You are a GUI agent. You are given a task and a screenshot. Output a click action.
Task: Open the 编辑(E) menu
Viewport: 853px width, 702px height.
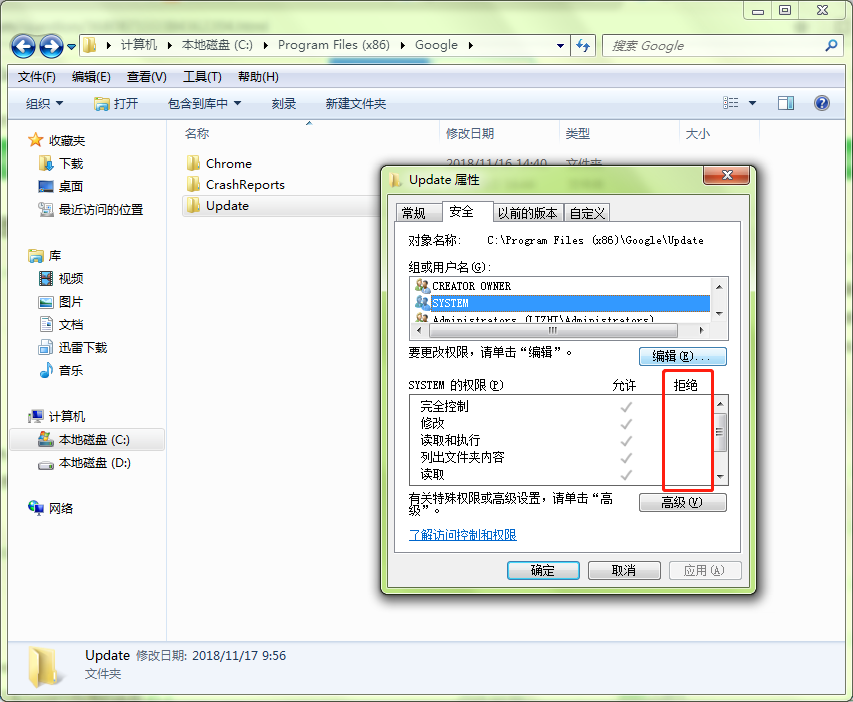(x=91, y=77)
